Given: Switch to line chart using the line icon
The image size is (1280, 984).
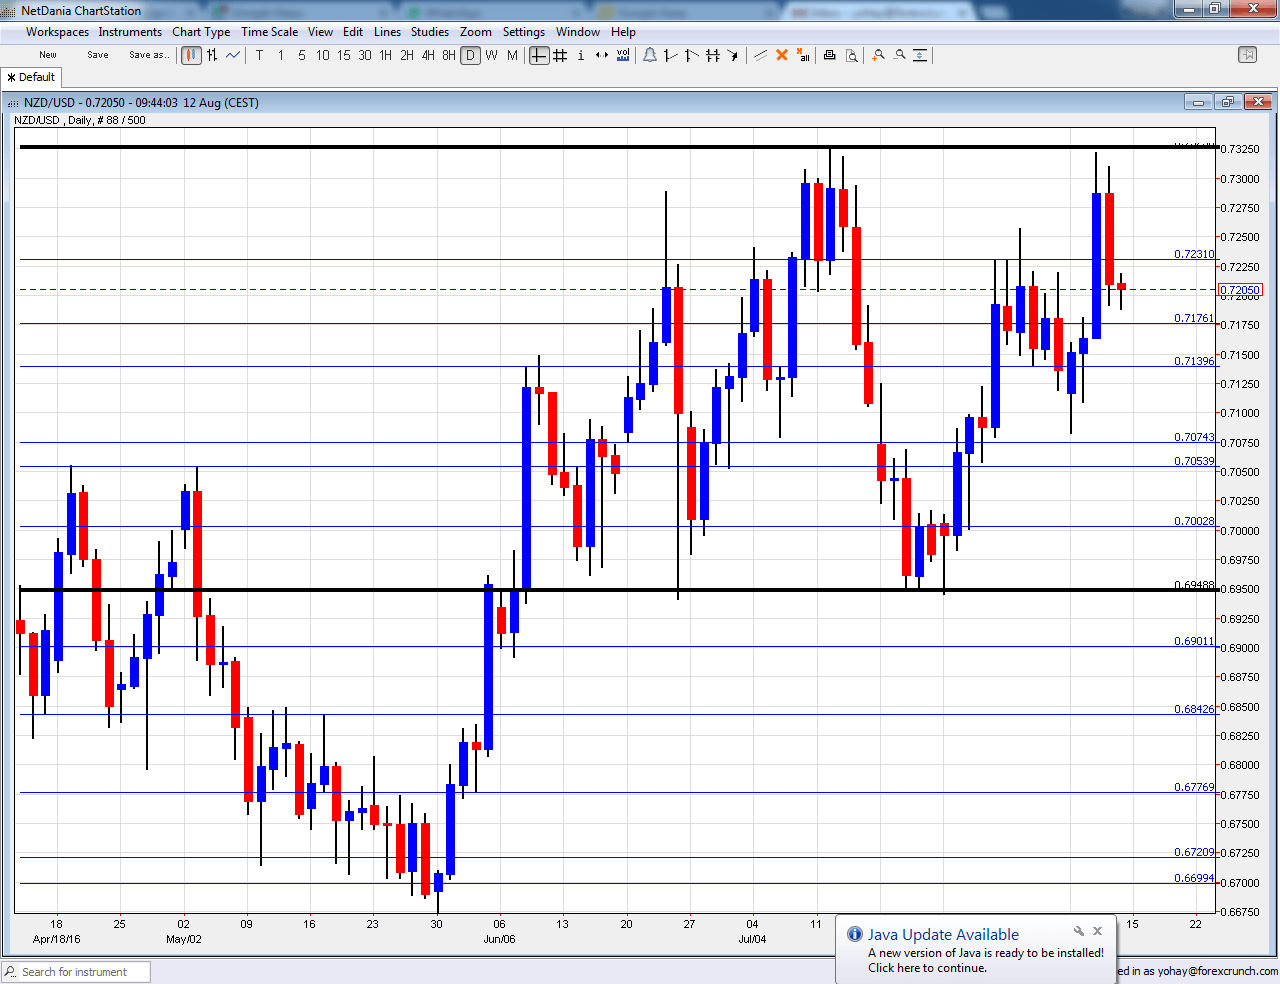Looking at the screenshot, I should 232,55.
